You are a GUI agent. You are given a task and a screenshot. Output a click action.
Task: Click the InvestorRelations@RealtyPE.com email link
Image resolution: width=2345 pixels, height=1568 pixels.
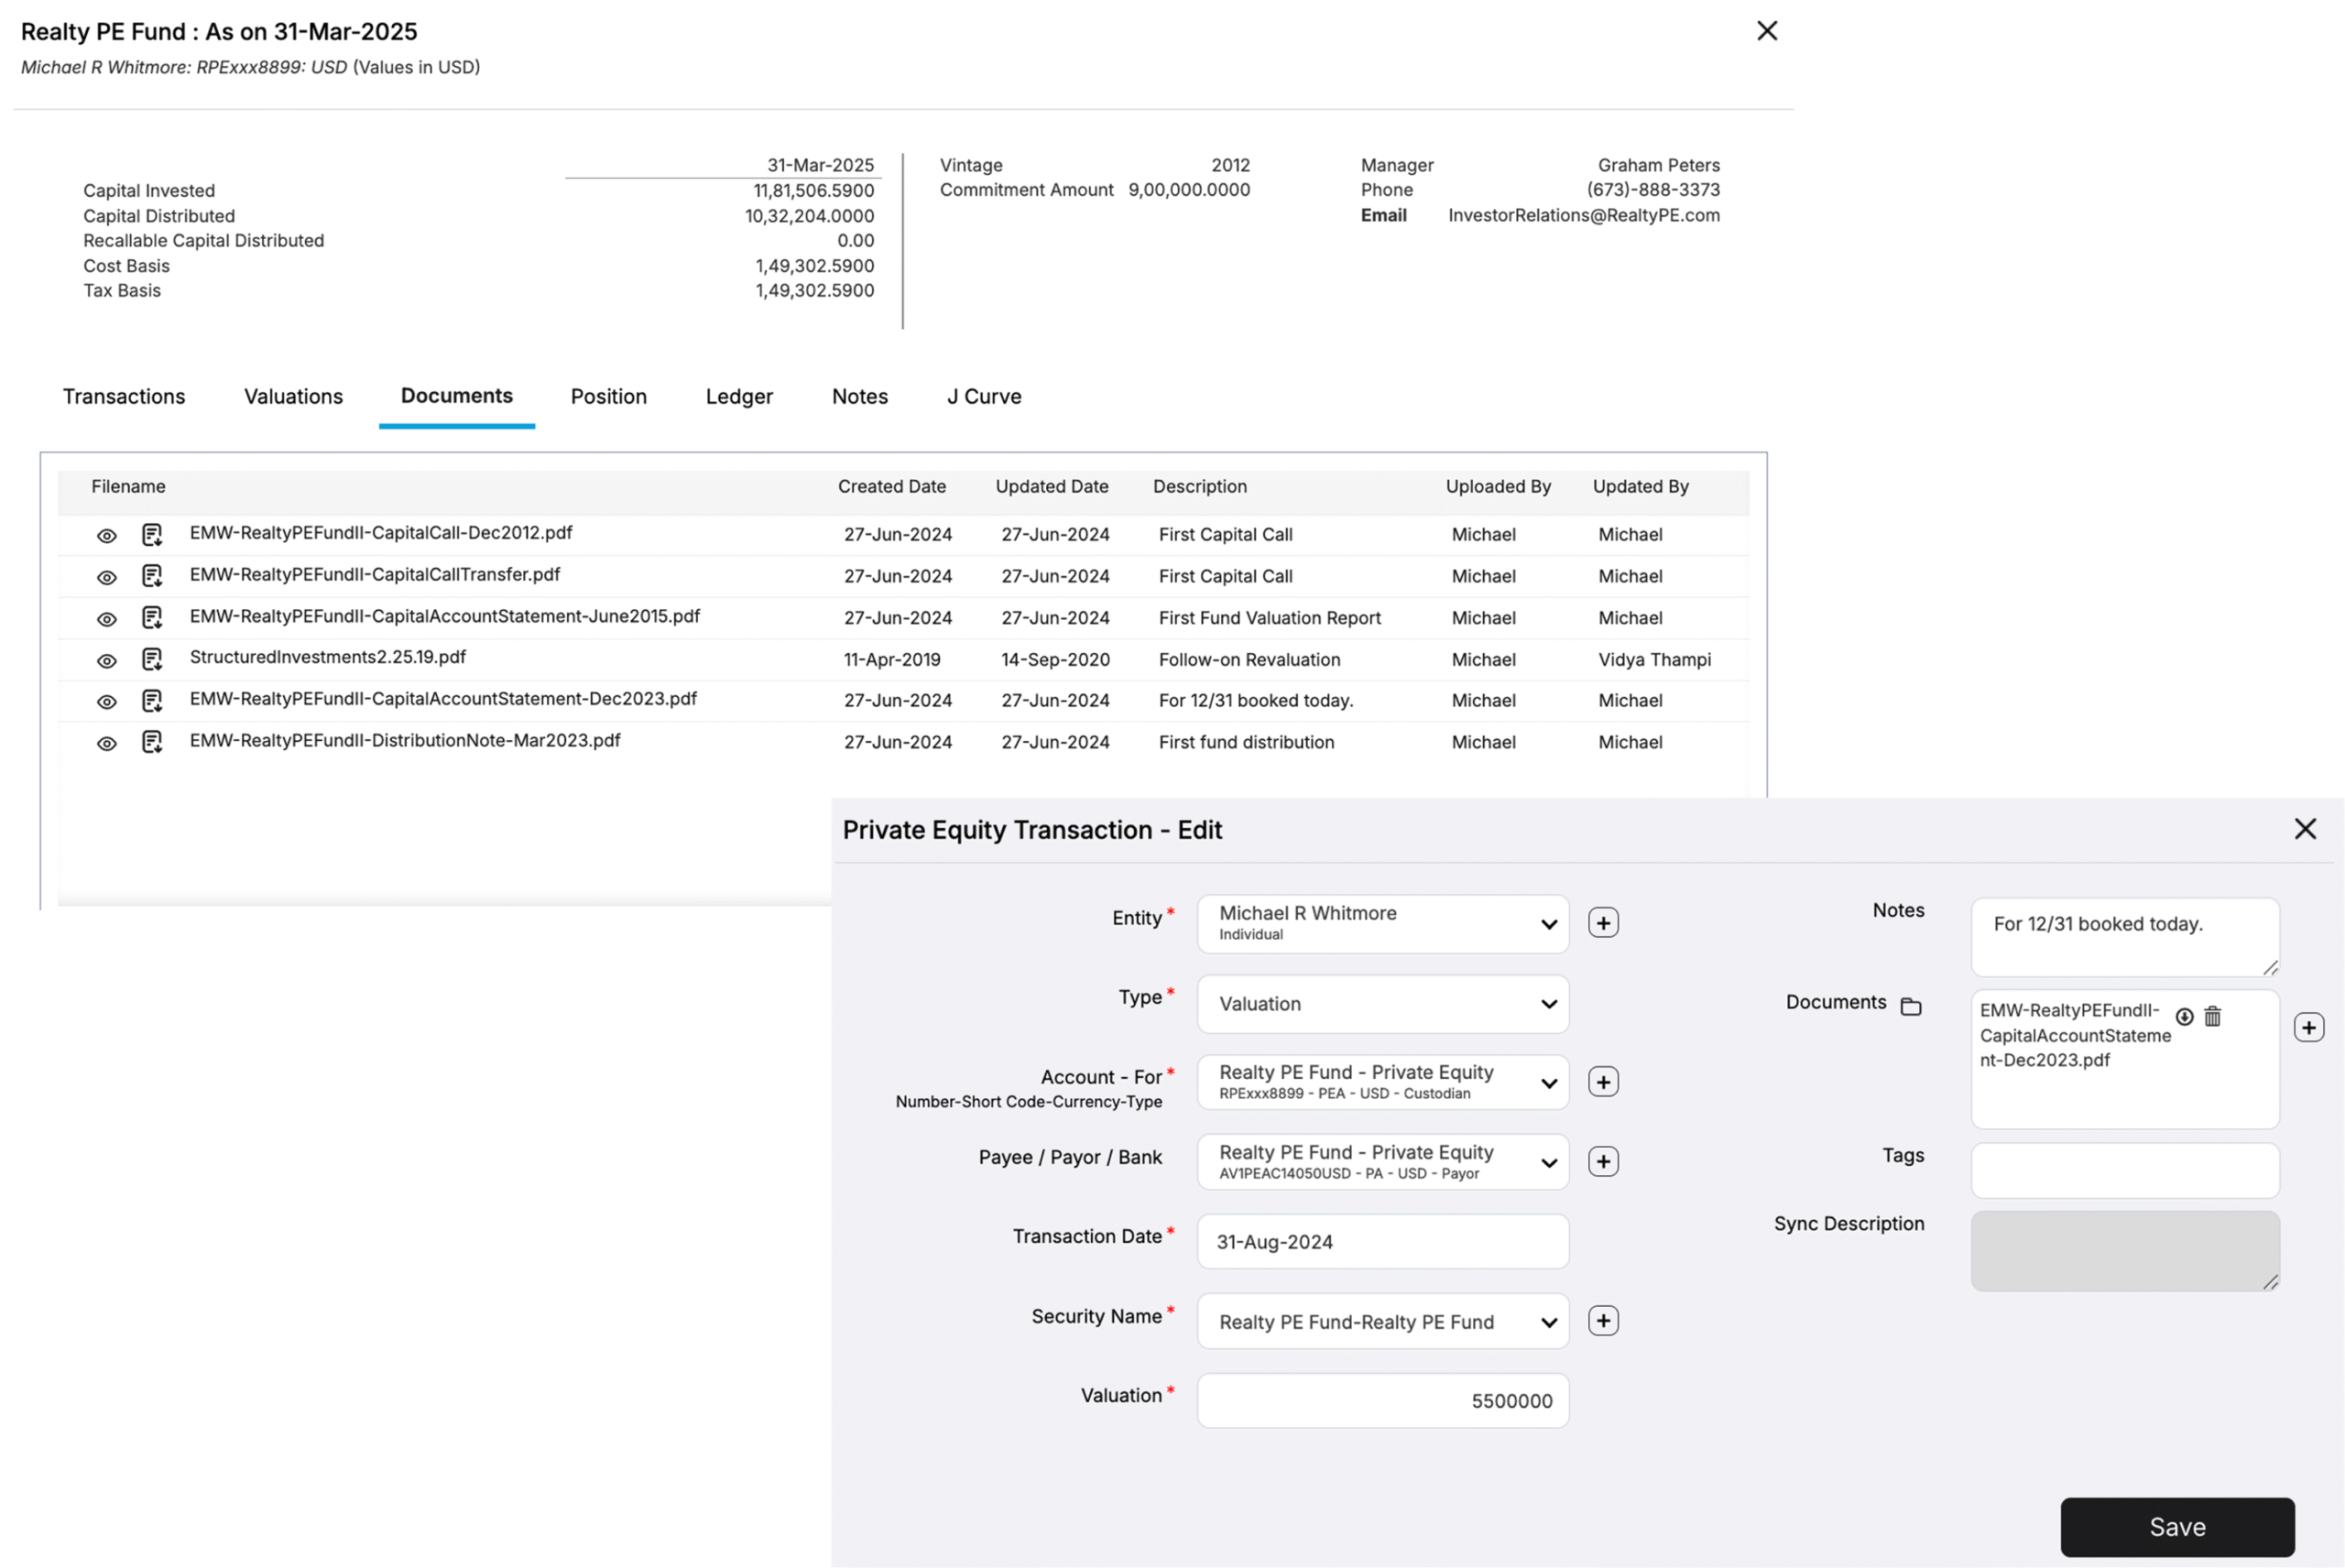pos(1584,215)
